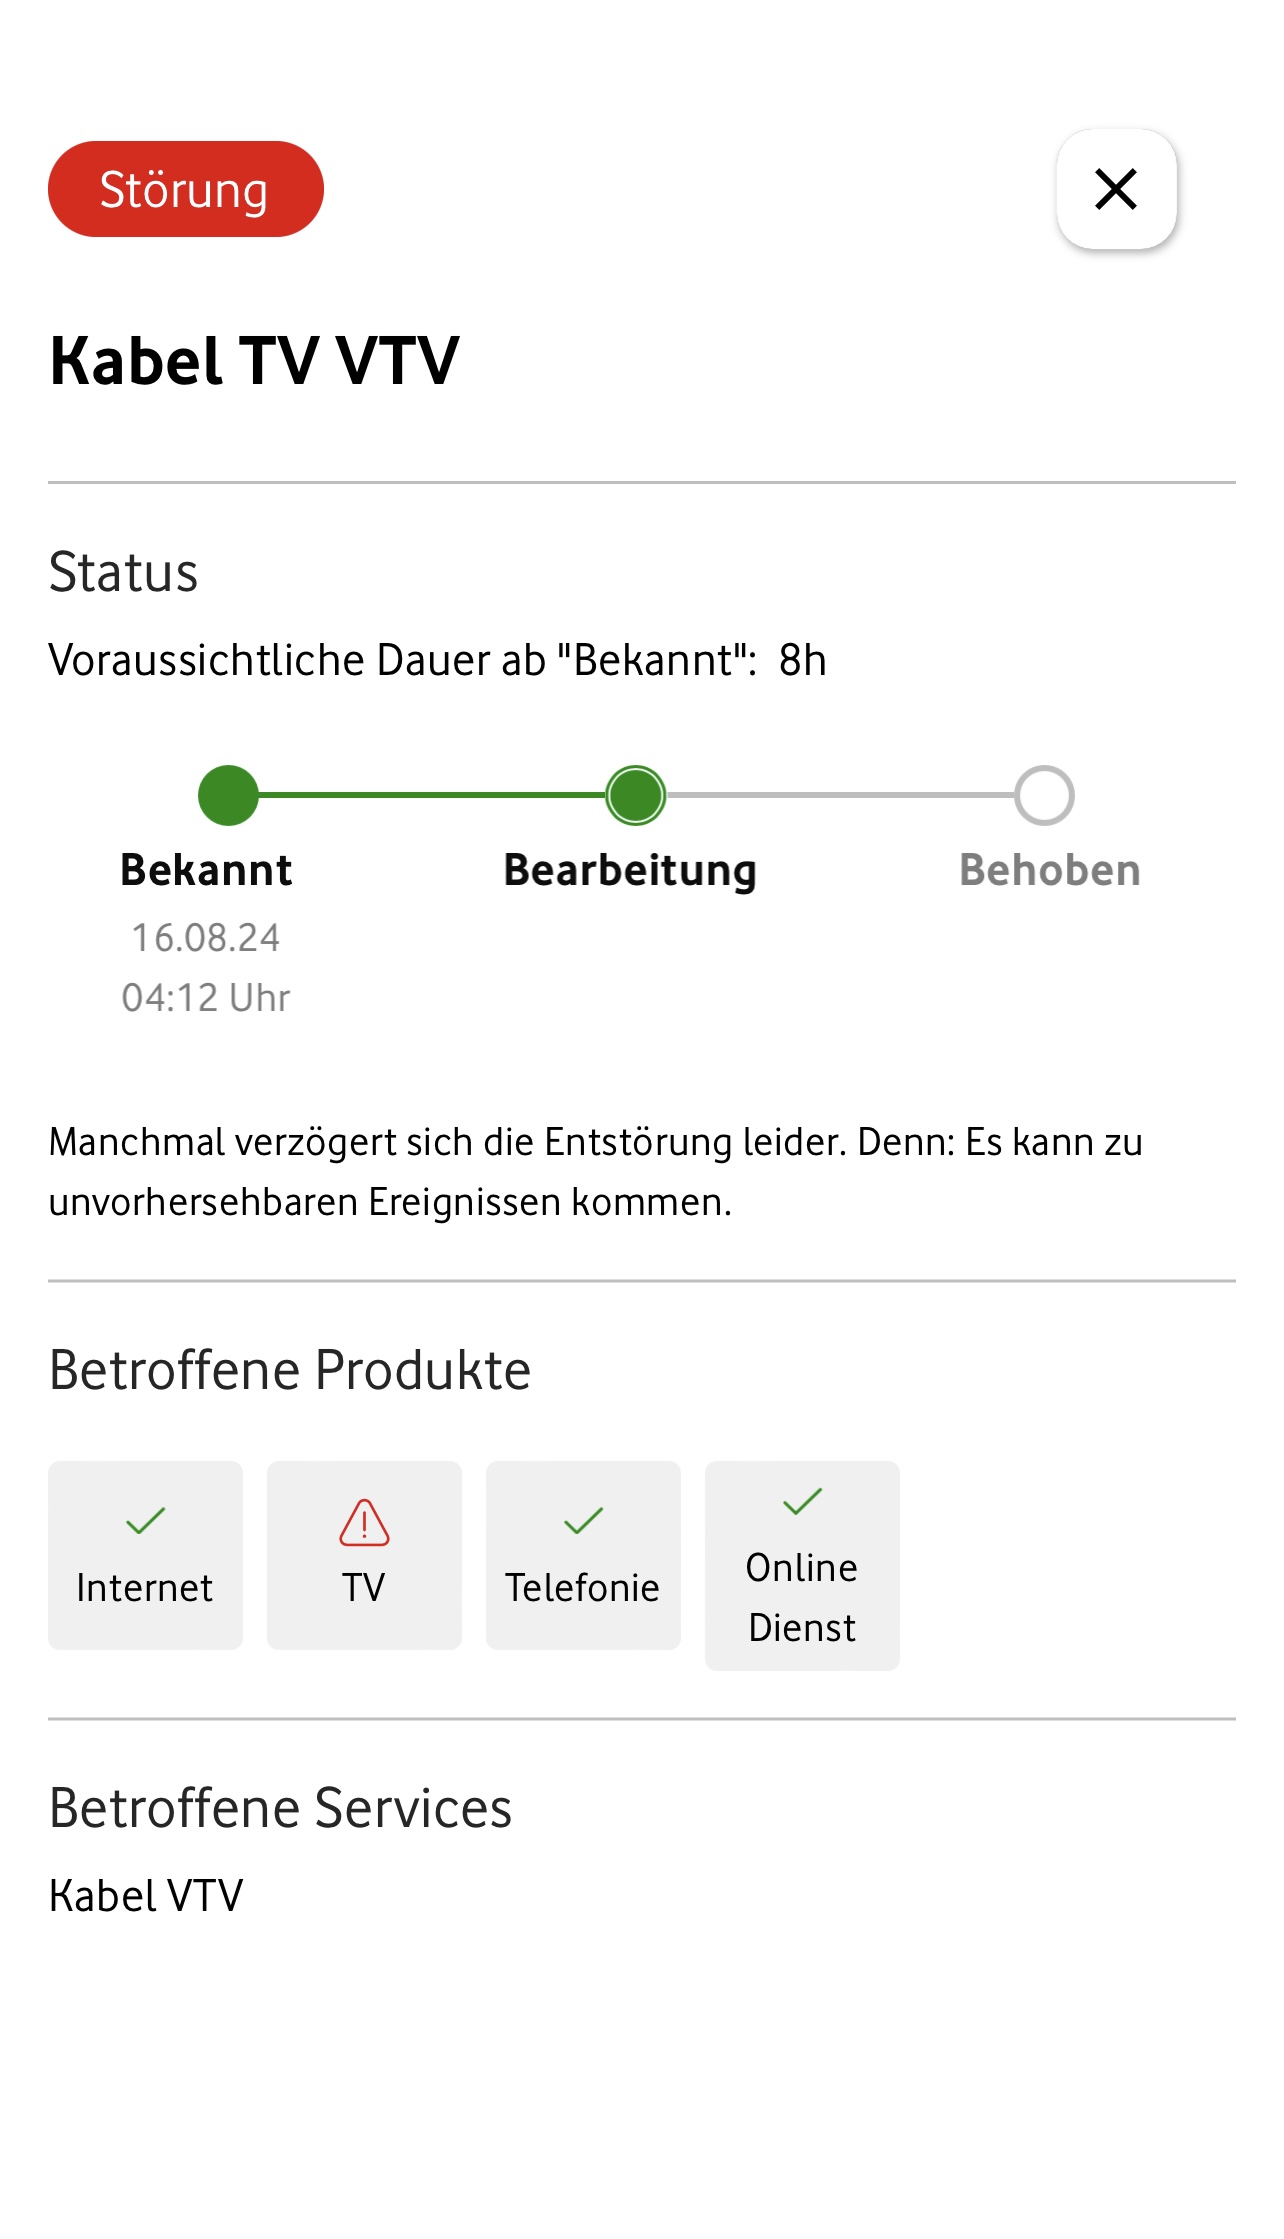Select the Internet product tile
This screenshot has width=1284, height=2239.
coord(145,1555)
